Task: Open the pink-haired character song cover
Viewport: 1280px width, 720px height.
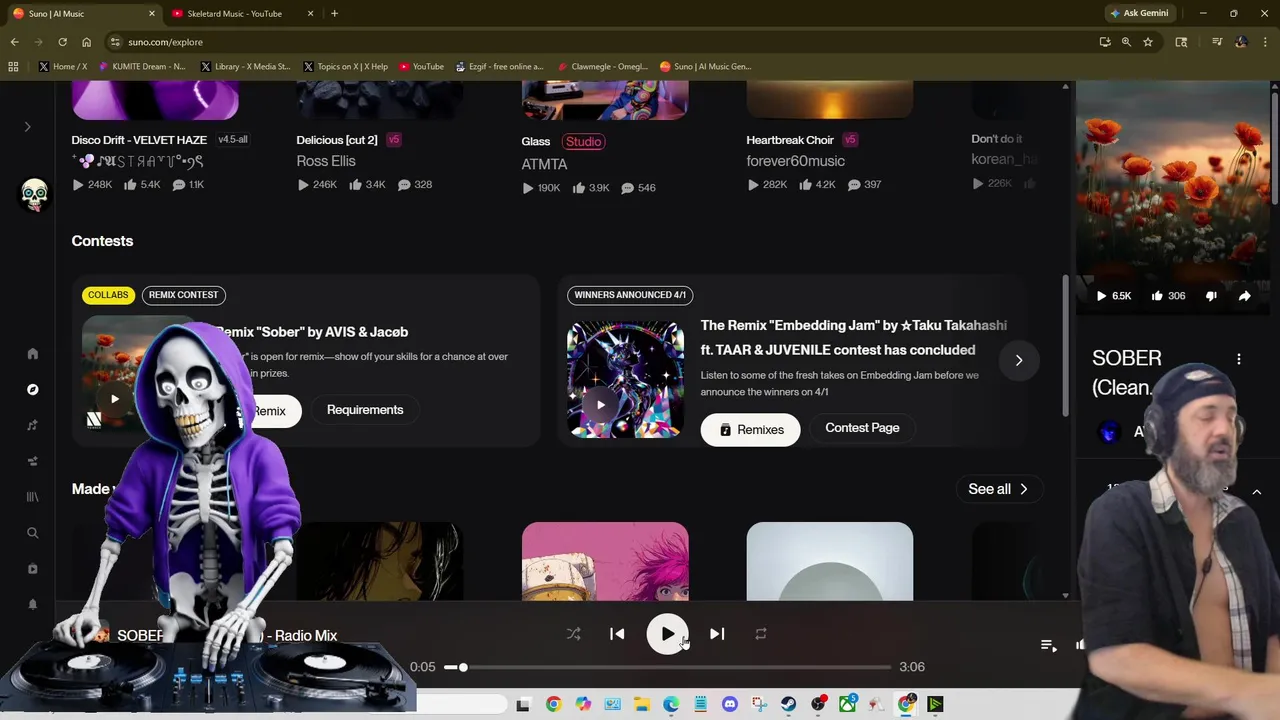Action: coord(605,561)
